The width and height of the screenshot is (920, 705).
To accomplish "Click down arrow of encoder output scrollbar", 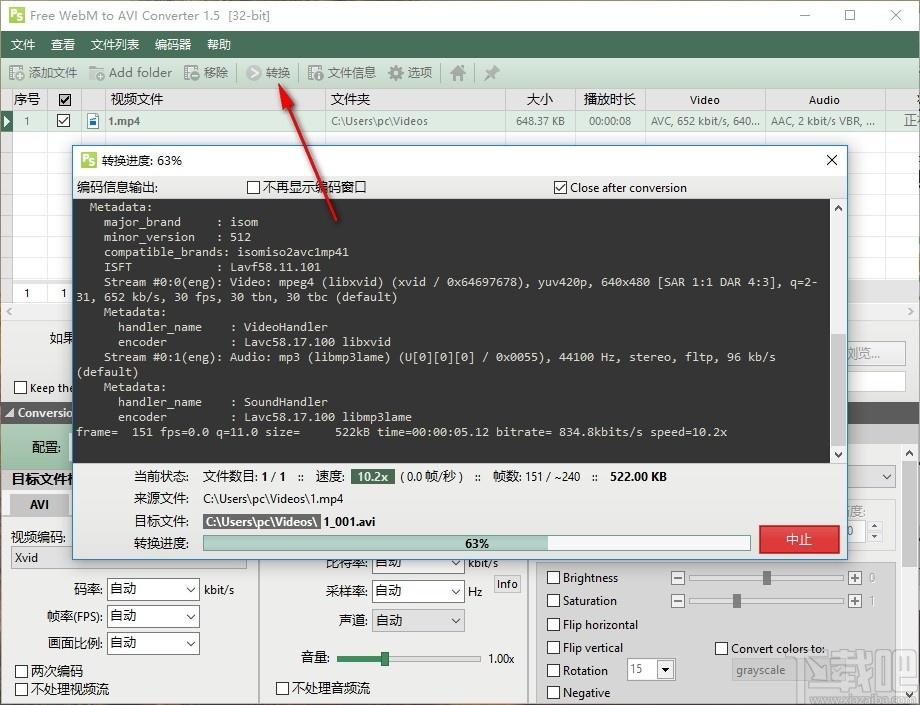I will (838, 455).
